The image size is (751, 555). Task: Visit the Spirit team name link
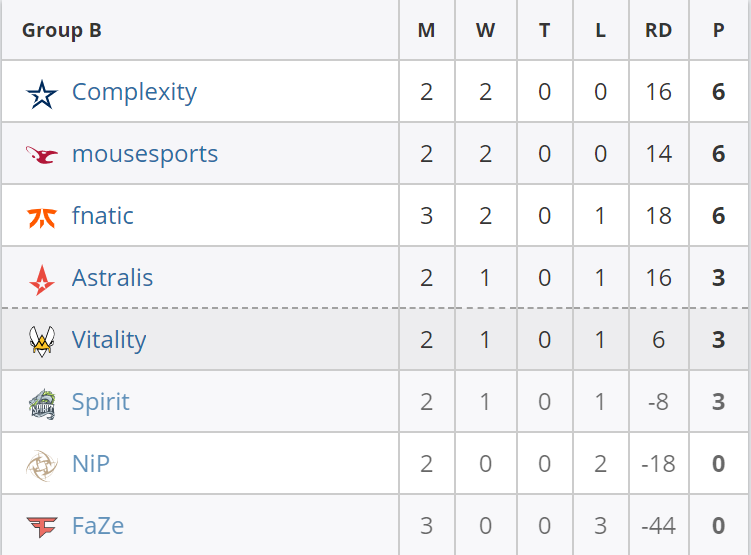[x=101, y=402]
